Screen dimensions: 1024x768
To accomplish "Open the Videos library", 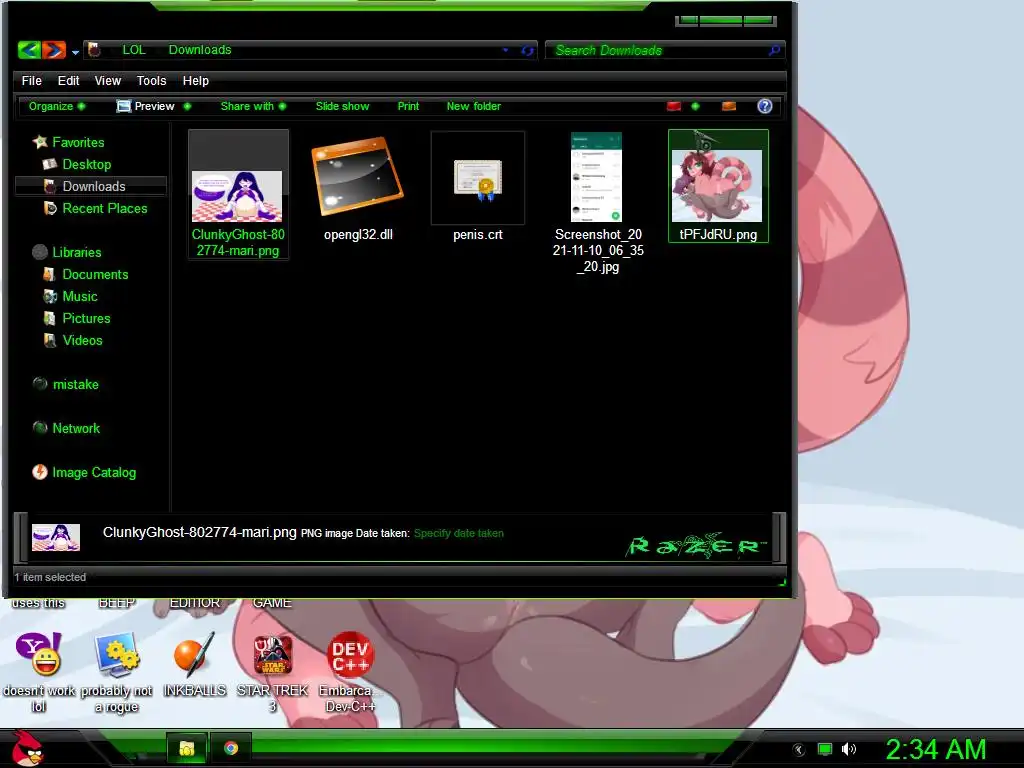I will click(82, 340).
